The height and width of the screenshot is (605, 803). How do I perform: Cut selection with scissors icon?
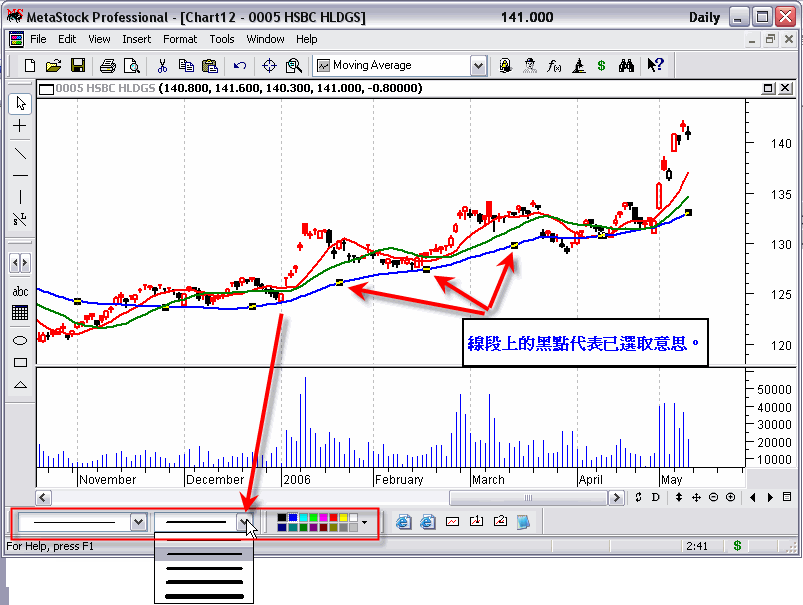162,66
